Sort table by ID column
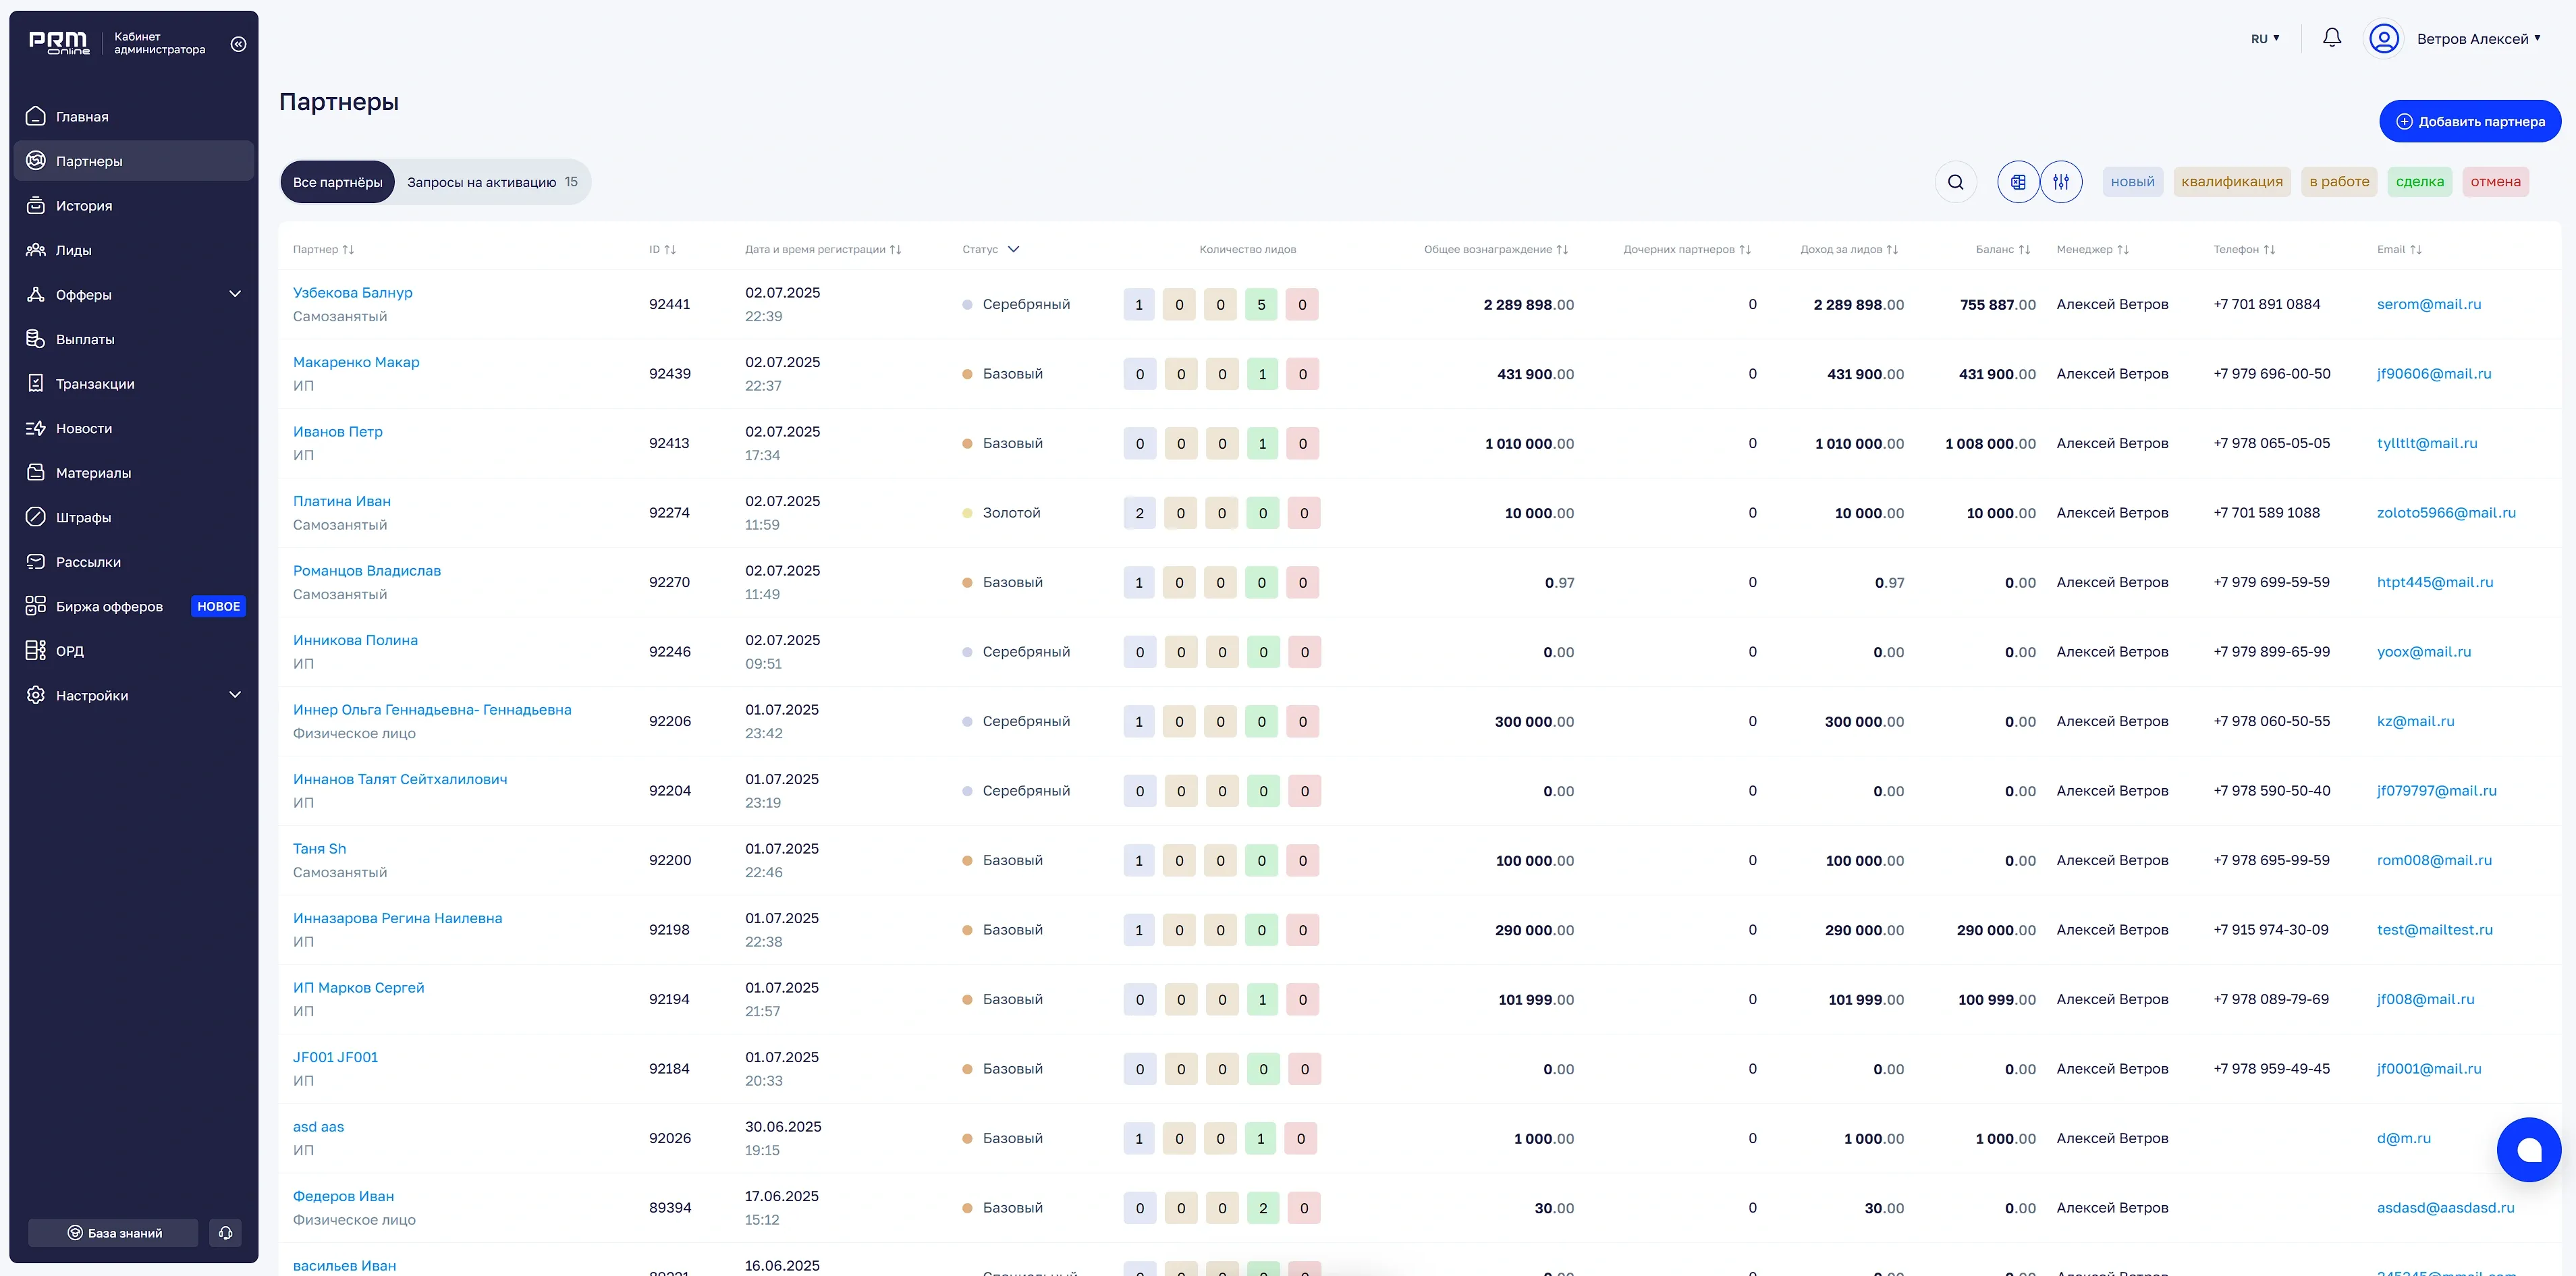This screenshot has height=1276, width=2576. [x=670, y=249]
